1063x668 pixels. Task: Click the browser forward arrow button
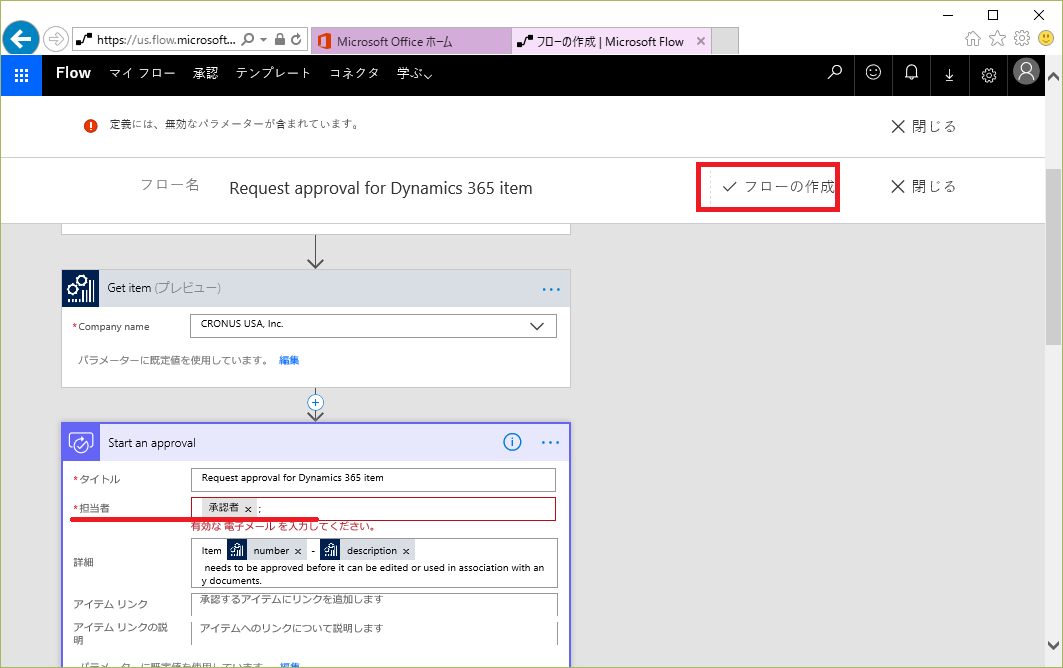click(x=56, y=39)
